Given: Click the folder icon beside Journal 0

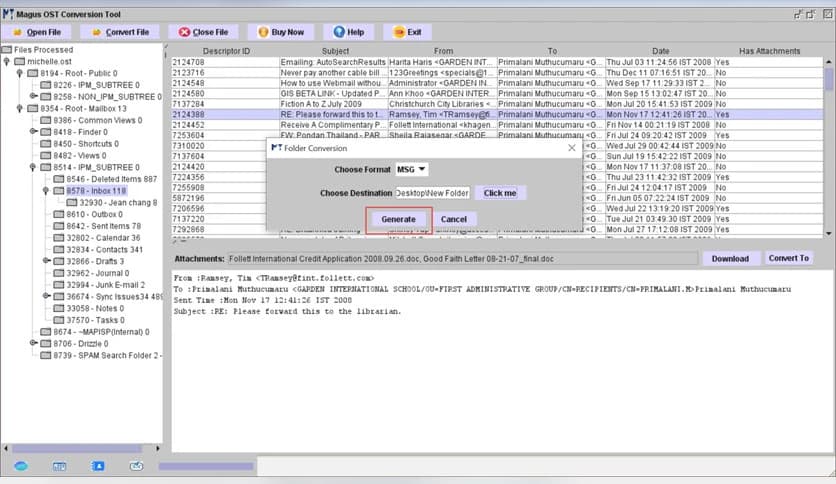Looking at the screenshot, I should click(x=59, y=273).
